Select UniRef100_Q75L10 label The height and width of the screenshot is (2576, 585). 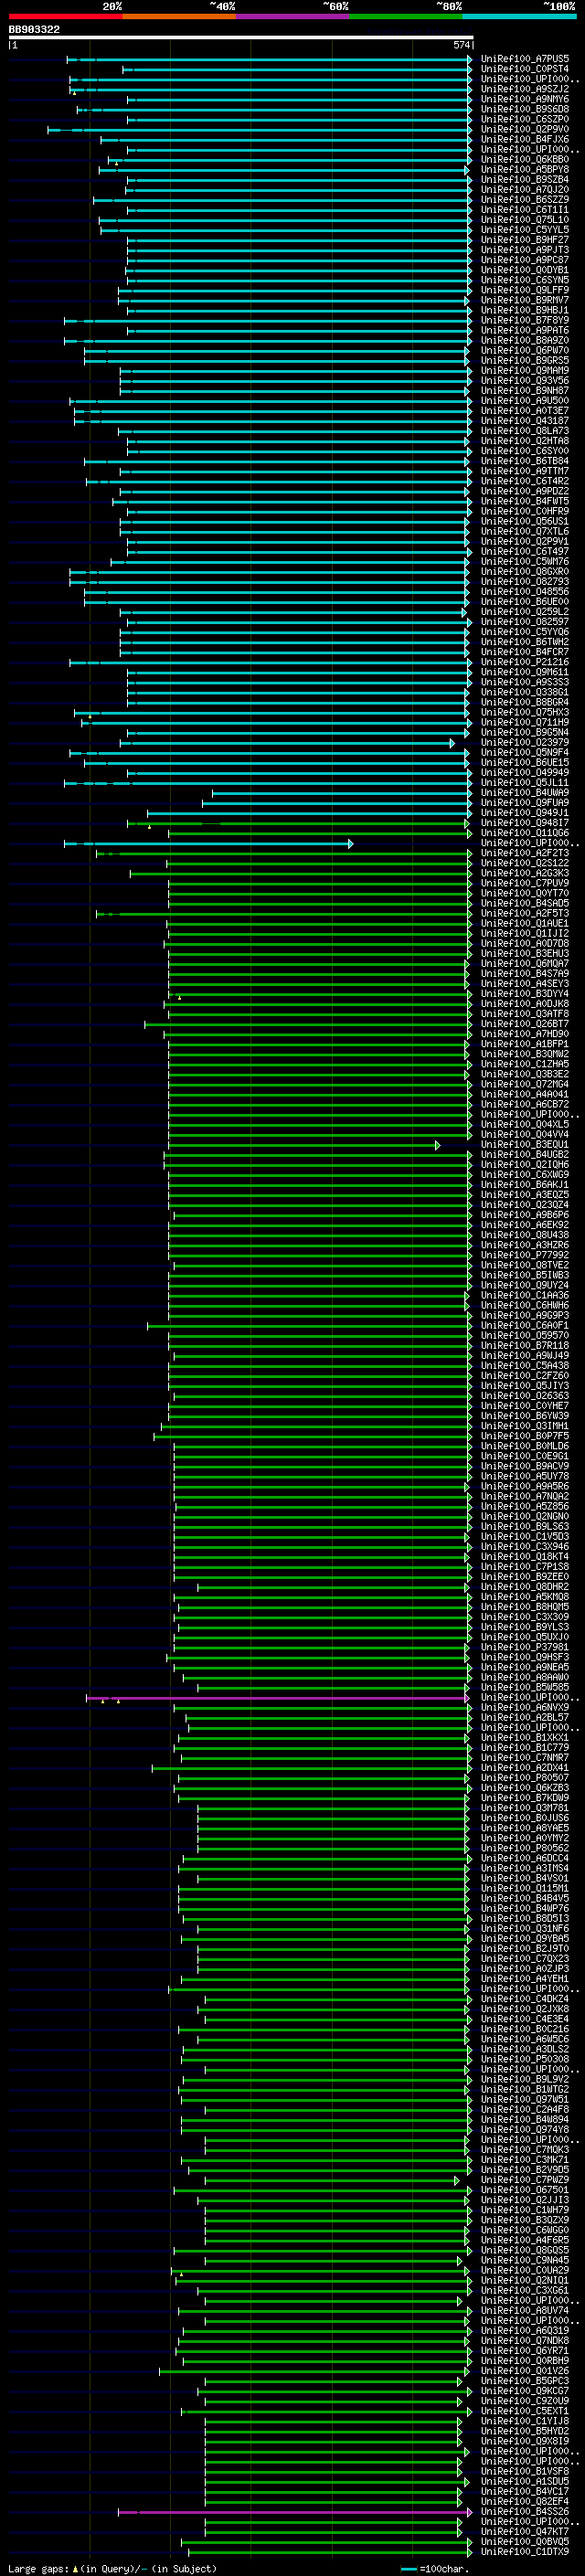pyautogui.click(x=525, y=220)
